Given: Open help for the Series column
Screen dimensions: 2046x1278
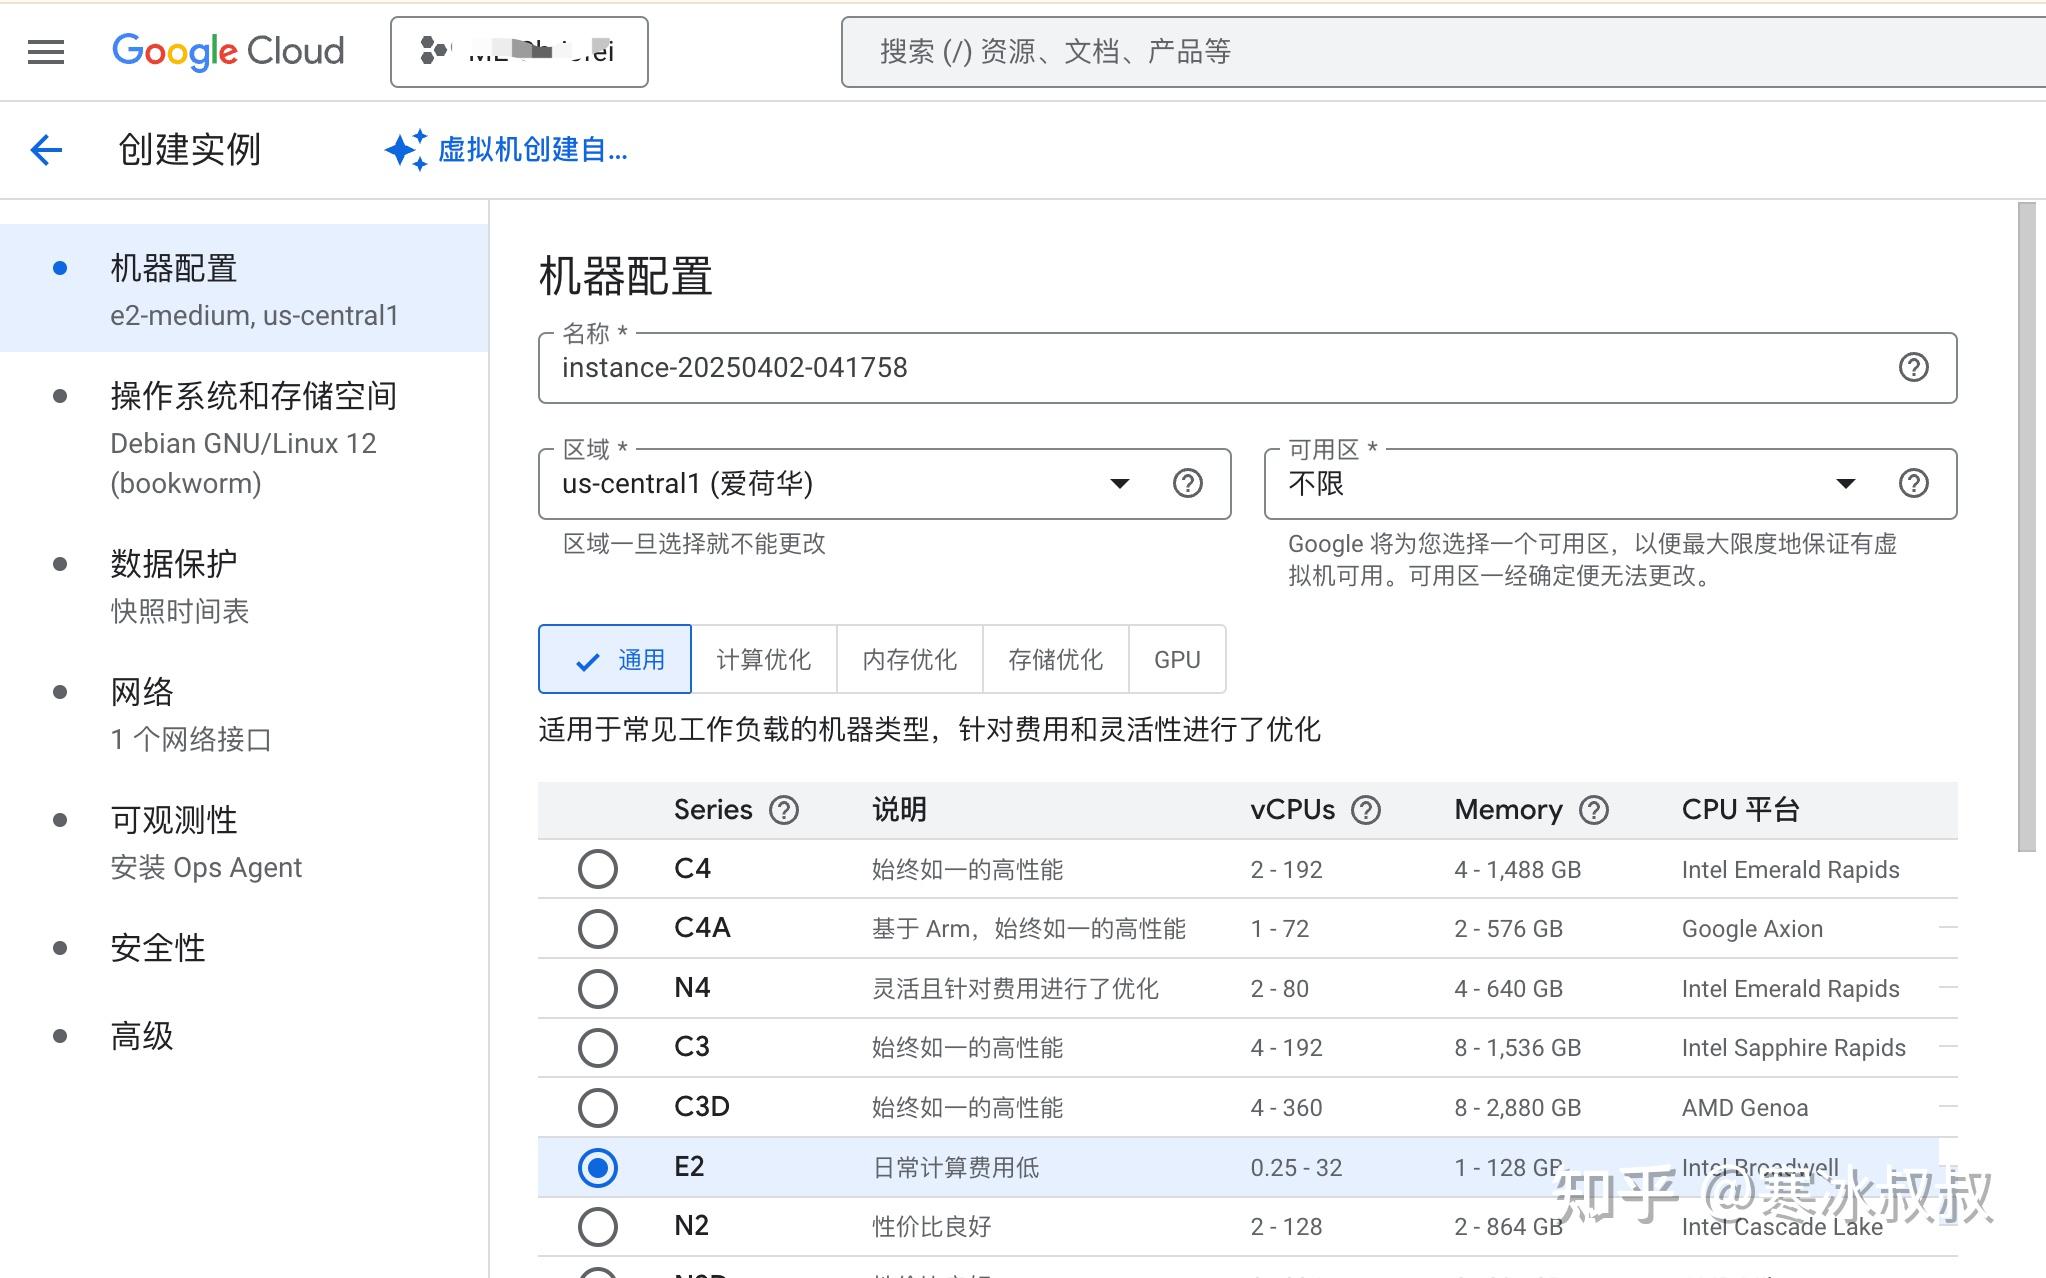Looking at the screenshot, I should [785, 810].
